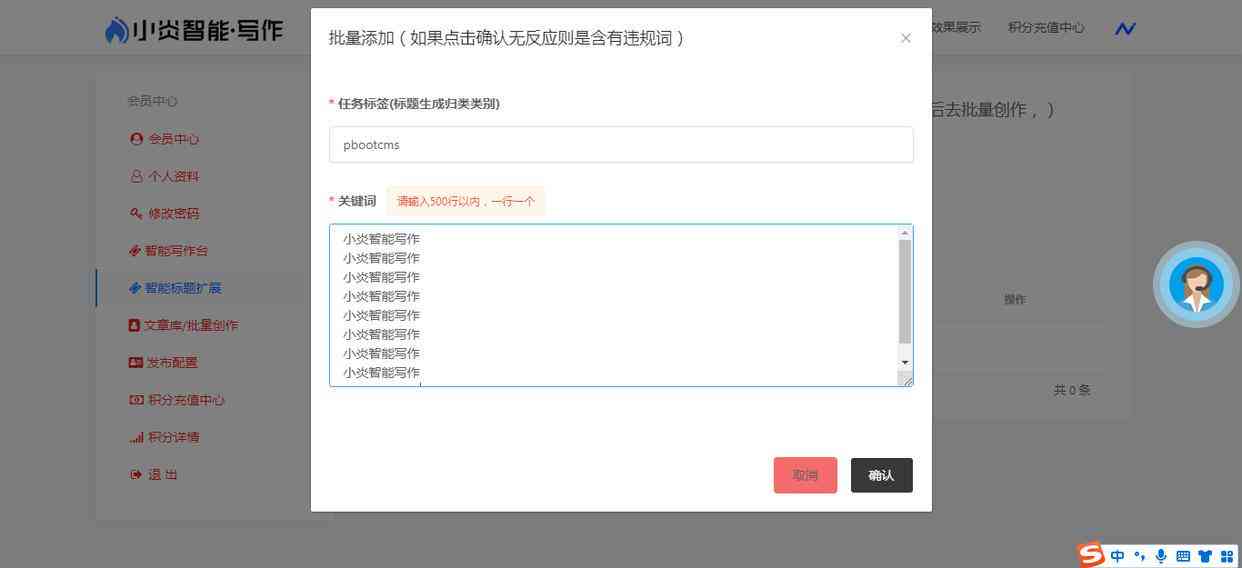This screenshot has height=568, width=1242.
Task: Click Sogou microphone voice input icon
Action: pyautogui.click(x=1161, y=556)
